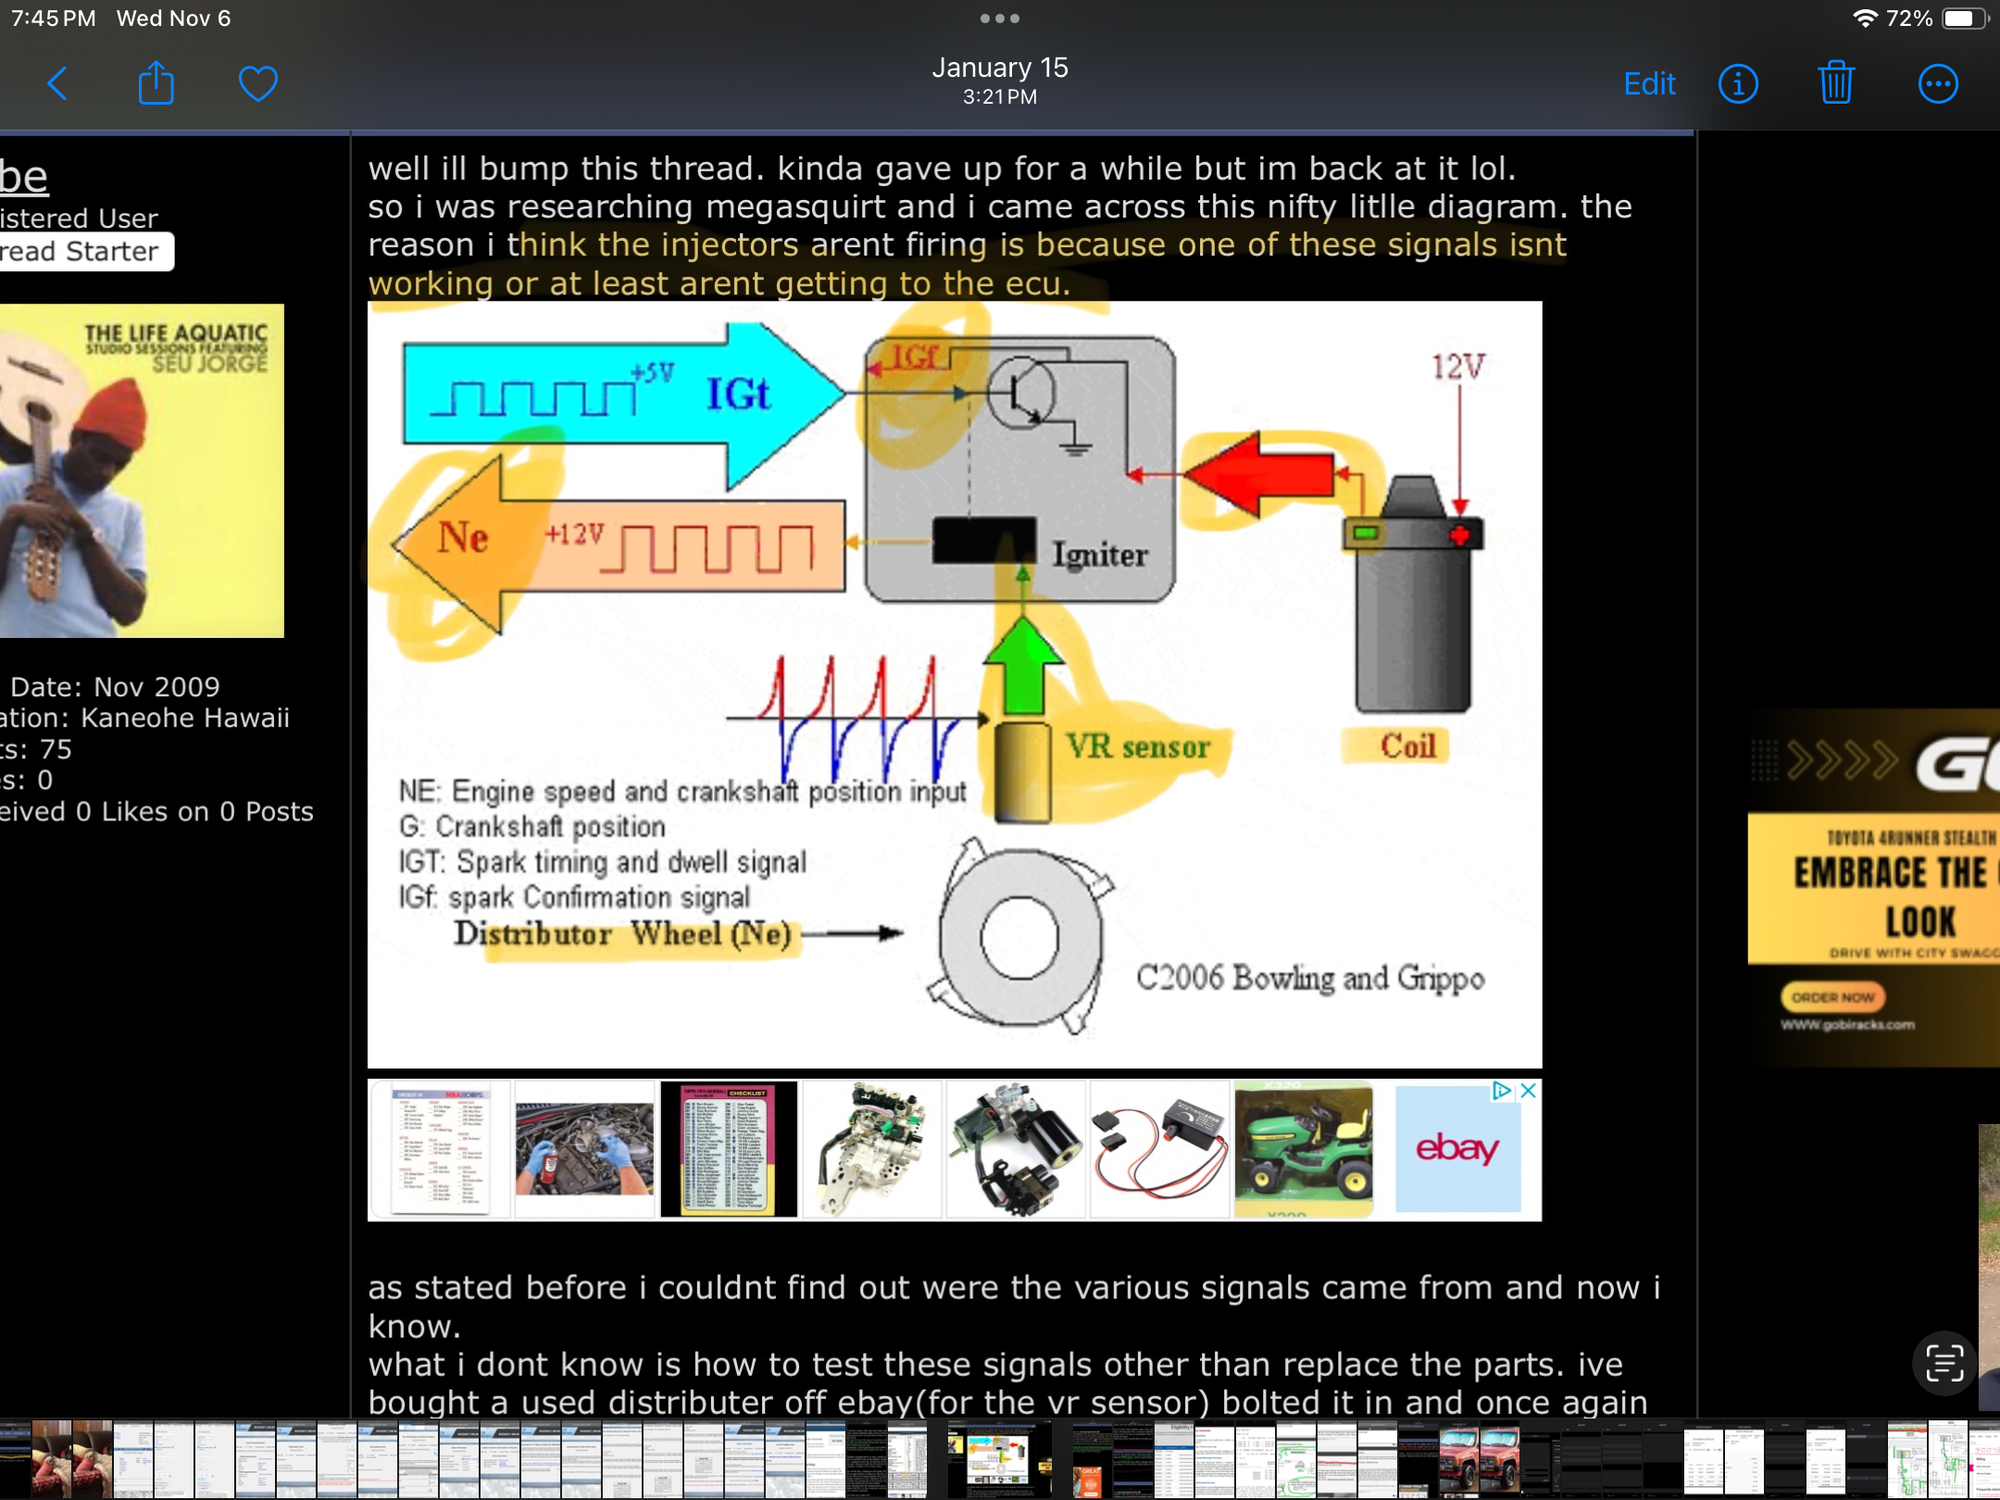Select red truck thumbnail in filmstrip
The width and height of the screenshot is (2000, 1500).
pyautogui.click(x=1460, y=1460)
